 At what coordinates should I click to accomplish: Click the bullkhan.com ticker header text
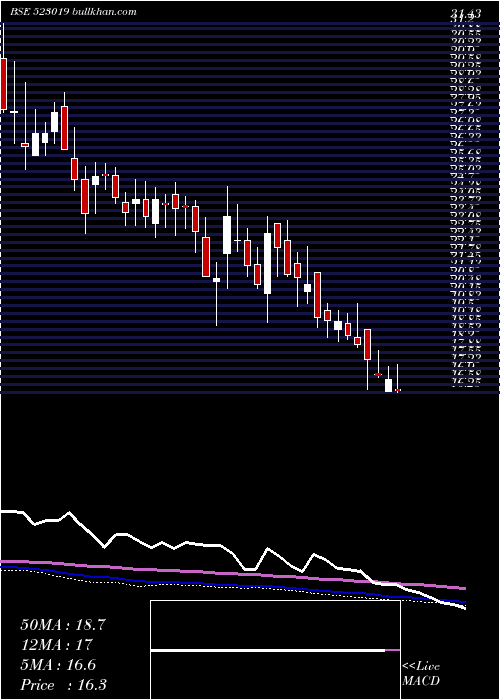73,12
